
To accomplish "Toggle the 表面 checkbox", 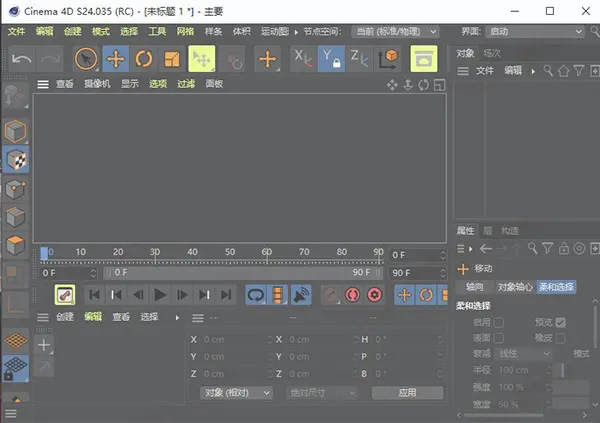I will 499,338.
